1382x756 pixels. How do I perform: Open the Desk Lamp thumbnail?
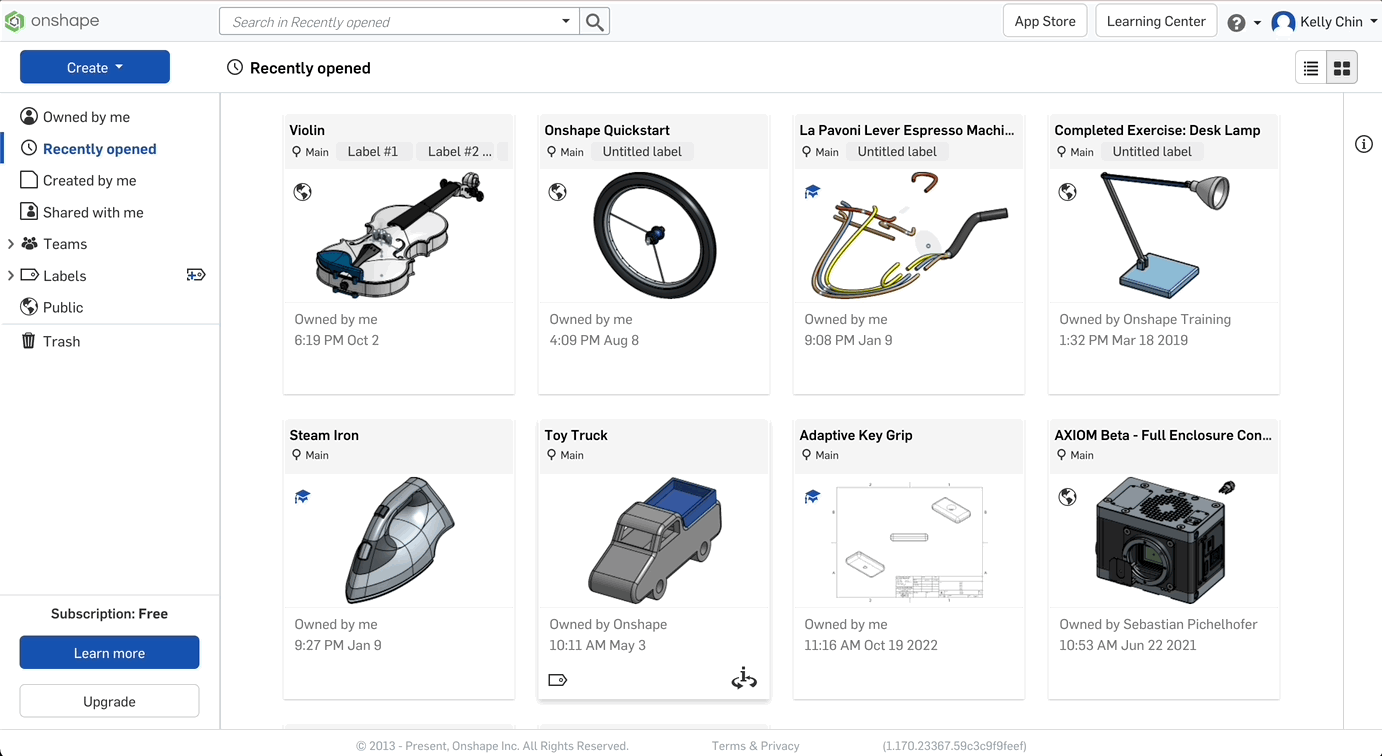1164,235
